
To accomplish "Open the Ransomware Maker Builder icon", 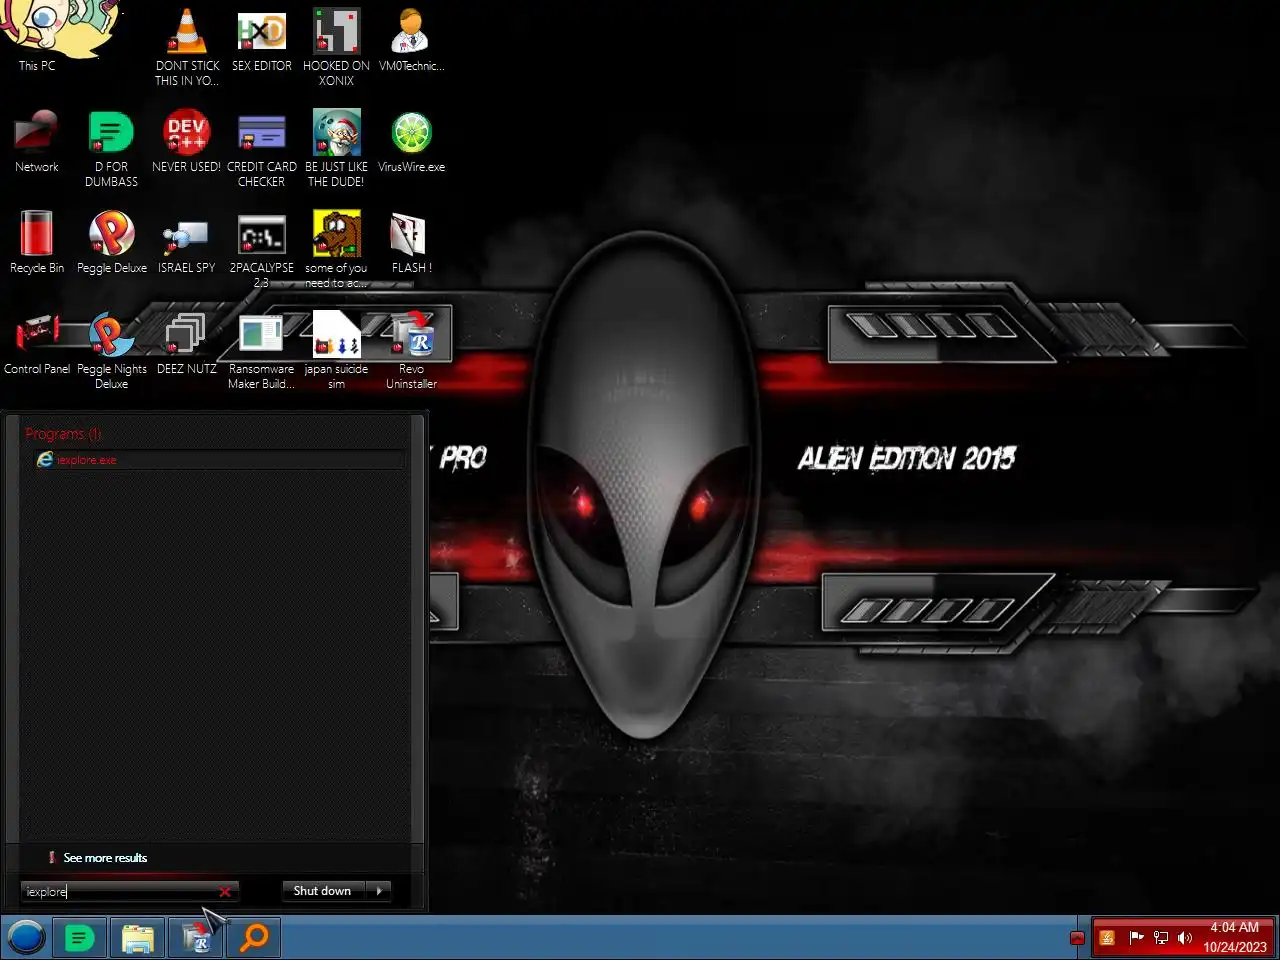I will pyautogui.click(x=261, y=350).
